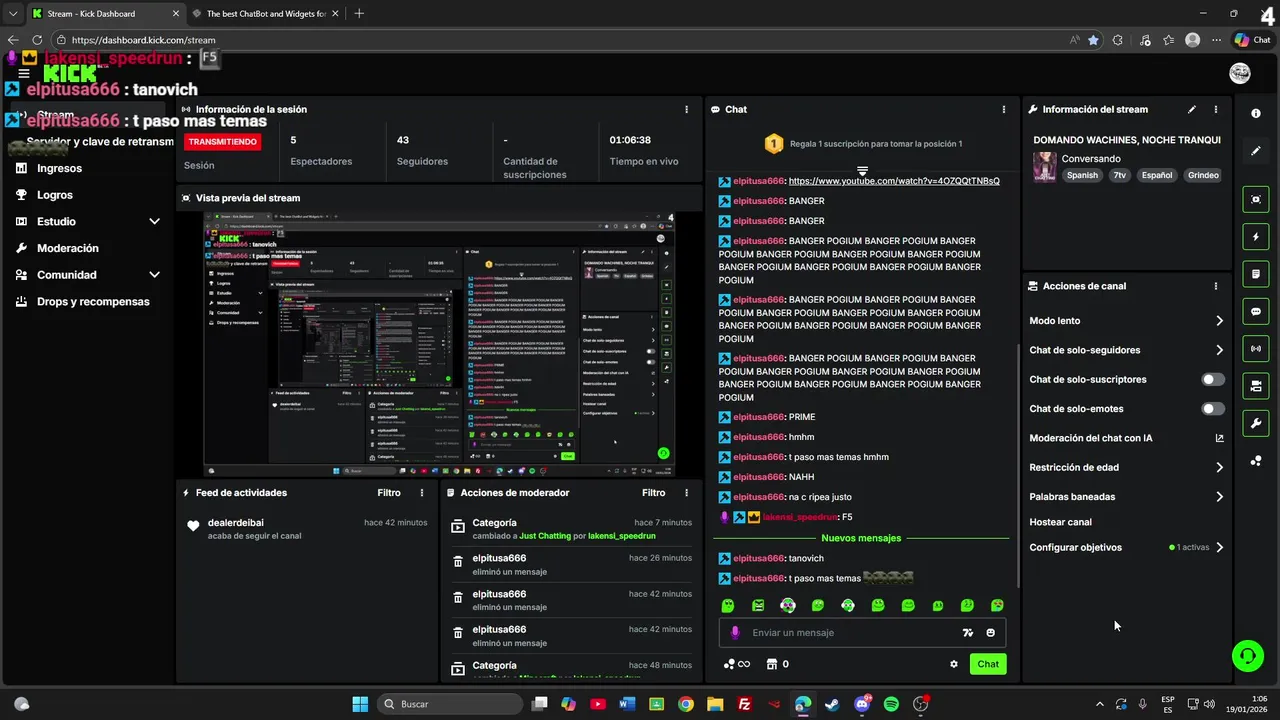Open Steam from the Windows taskbar
This screenshot has height=720, width=1280.
pyautogui.click(x=832, y=704)
